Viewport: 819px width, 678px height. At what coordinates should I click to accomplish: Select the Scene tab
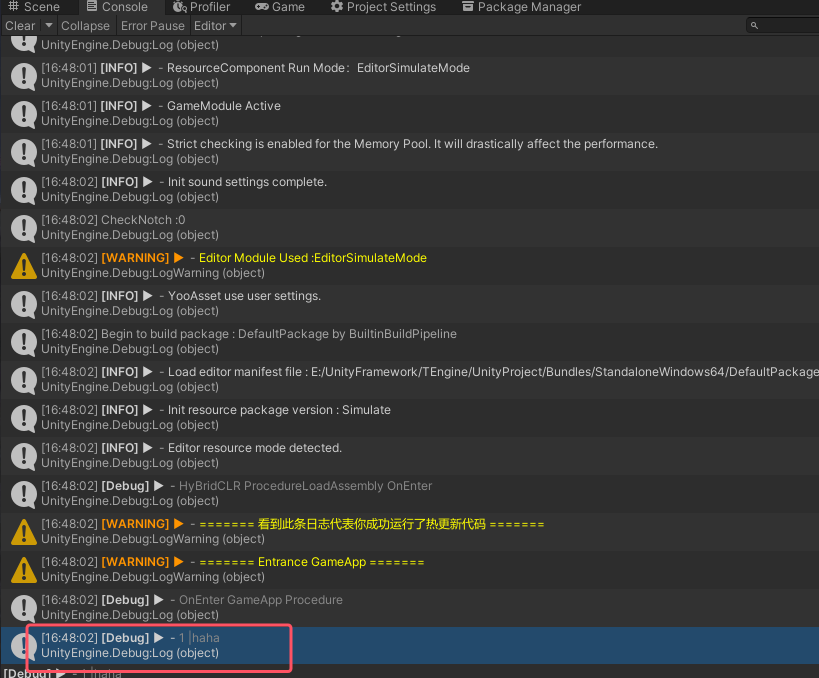37,7
